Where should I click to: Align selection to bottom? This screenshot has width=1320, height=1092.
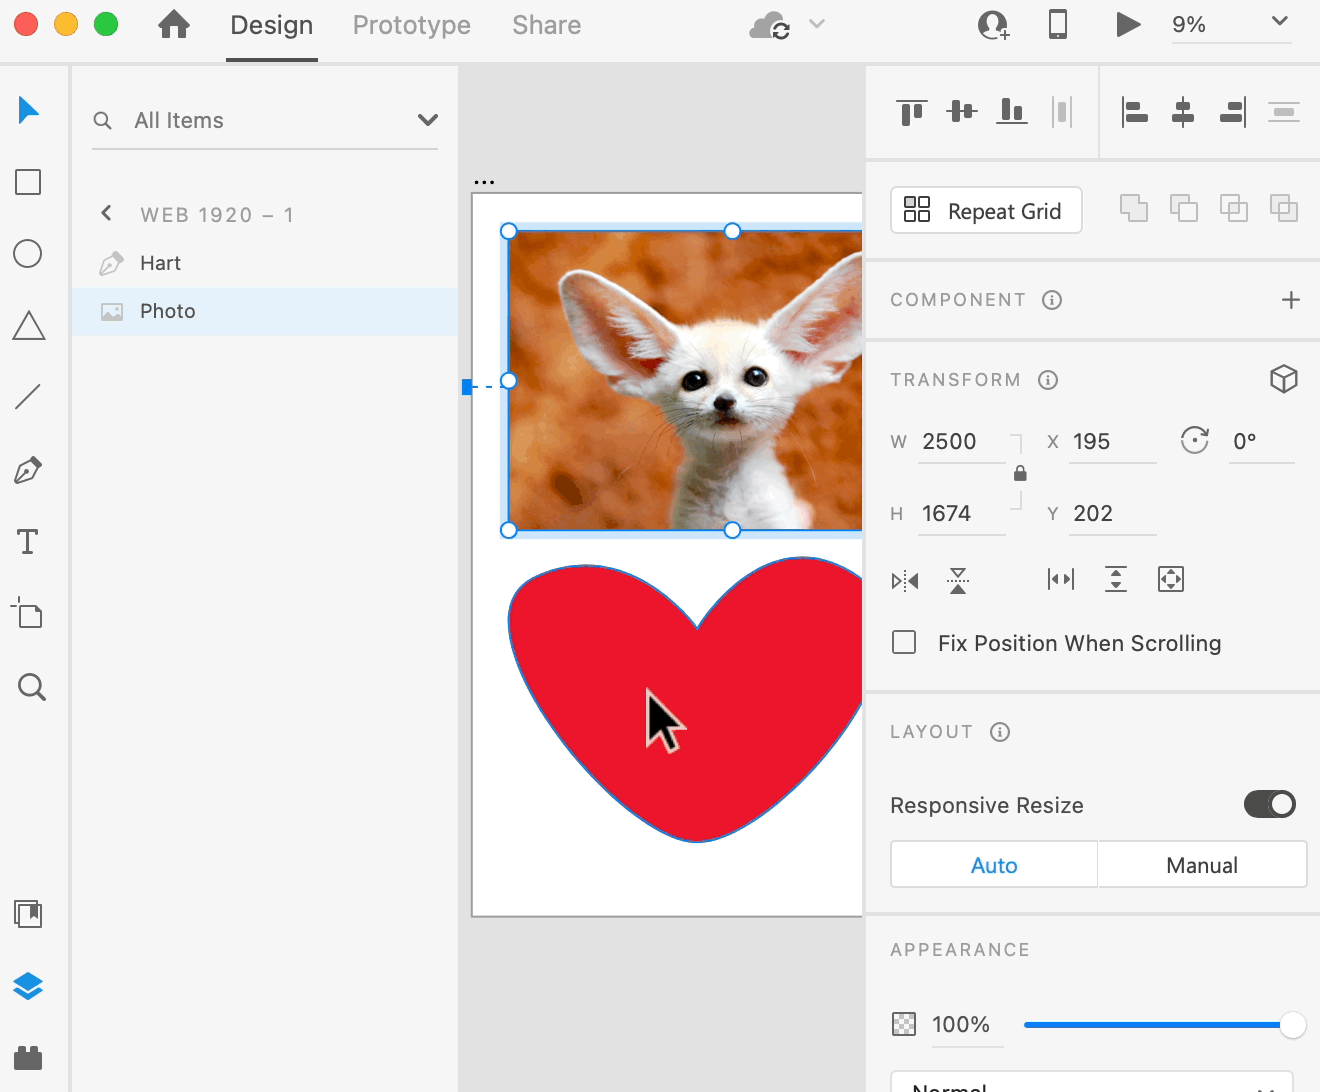click(1012, 111)
